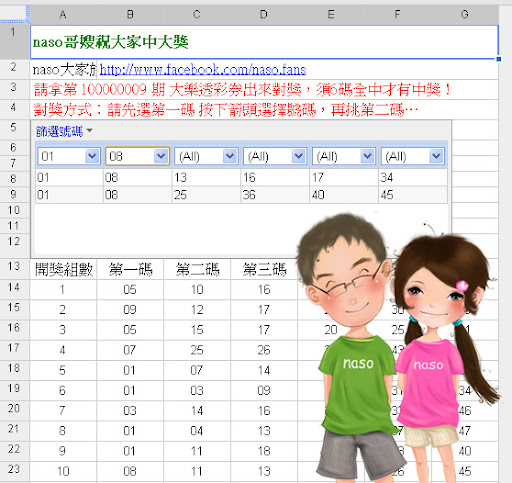Screen dimensions: 512x483
Task: Click cell 26 in sheet row 17
Action: (264, 350)
